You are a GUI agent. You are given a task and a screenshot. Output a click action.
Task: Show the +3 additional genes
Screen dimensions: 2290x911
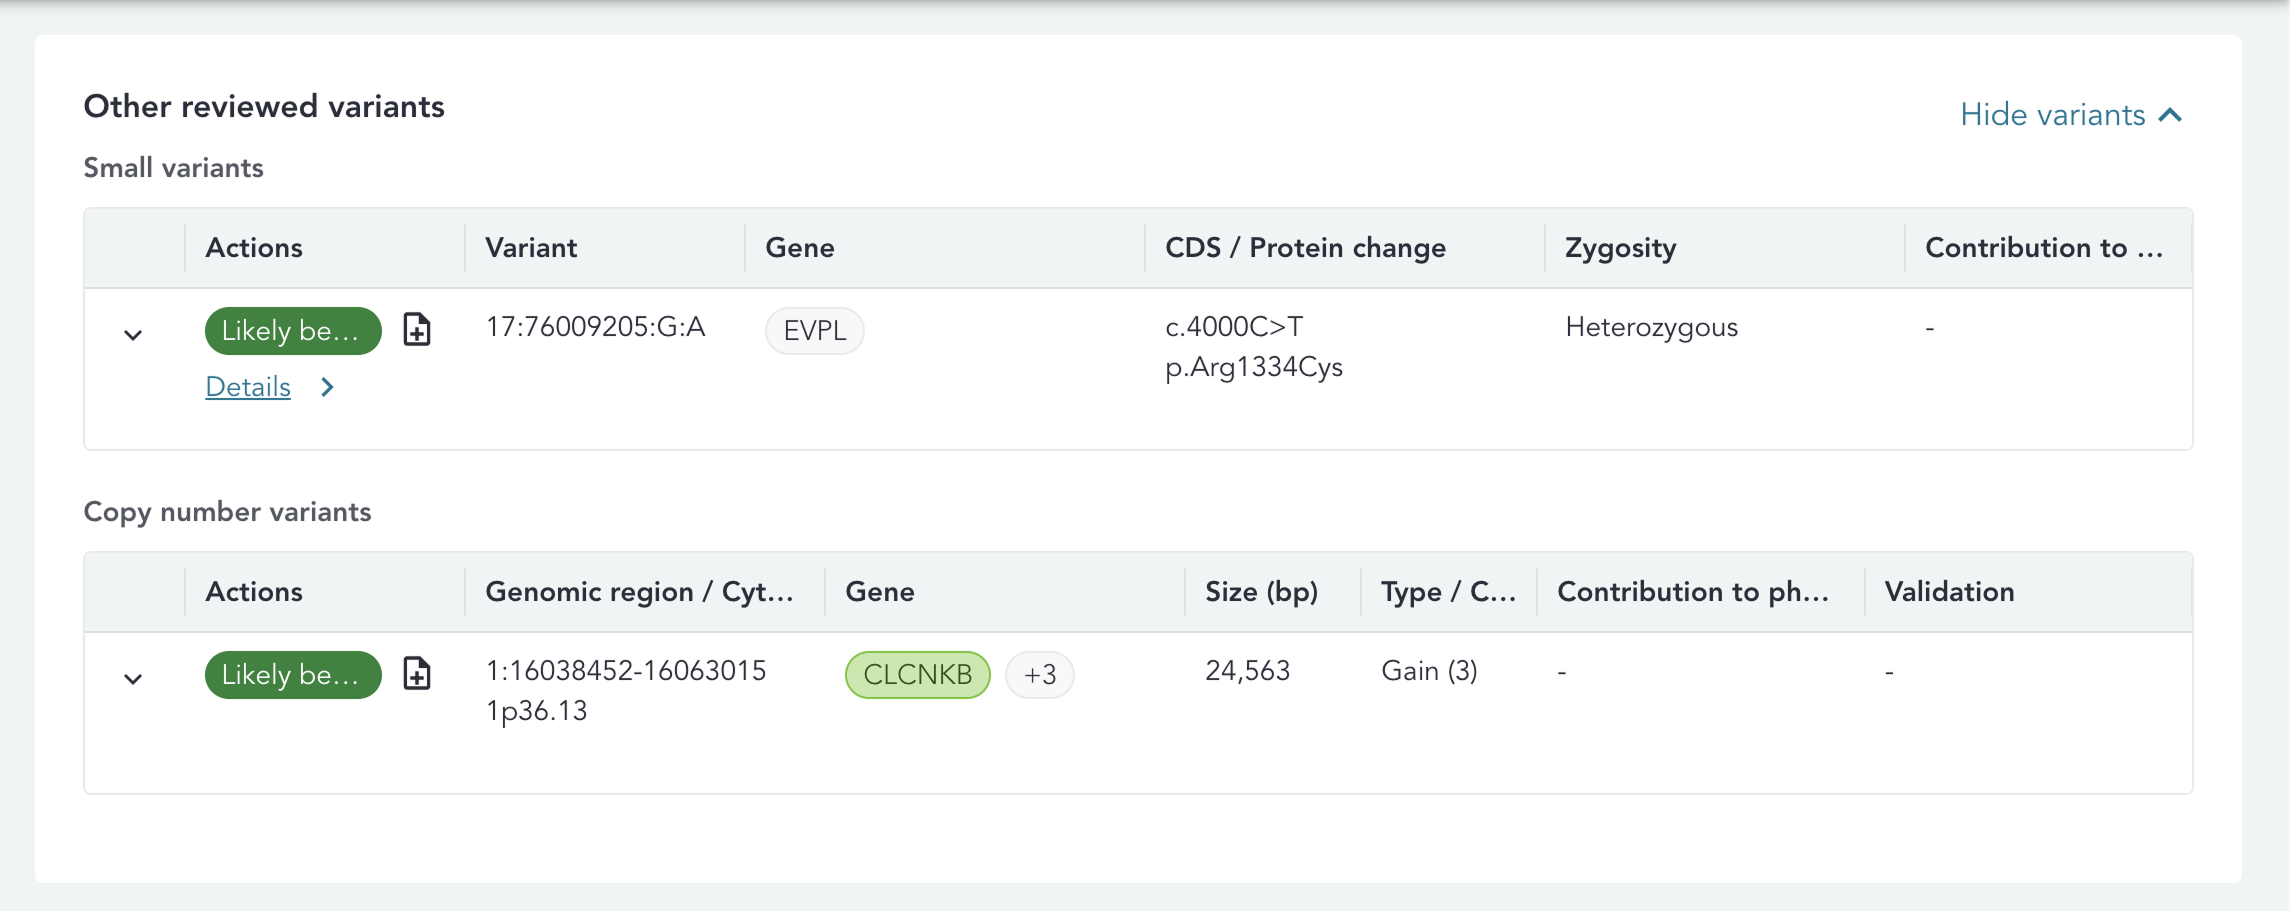click(1039, 675)
